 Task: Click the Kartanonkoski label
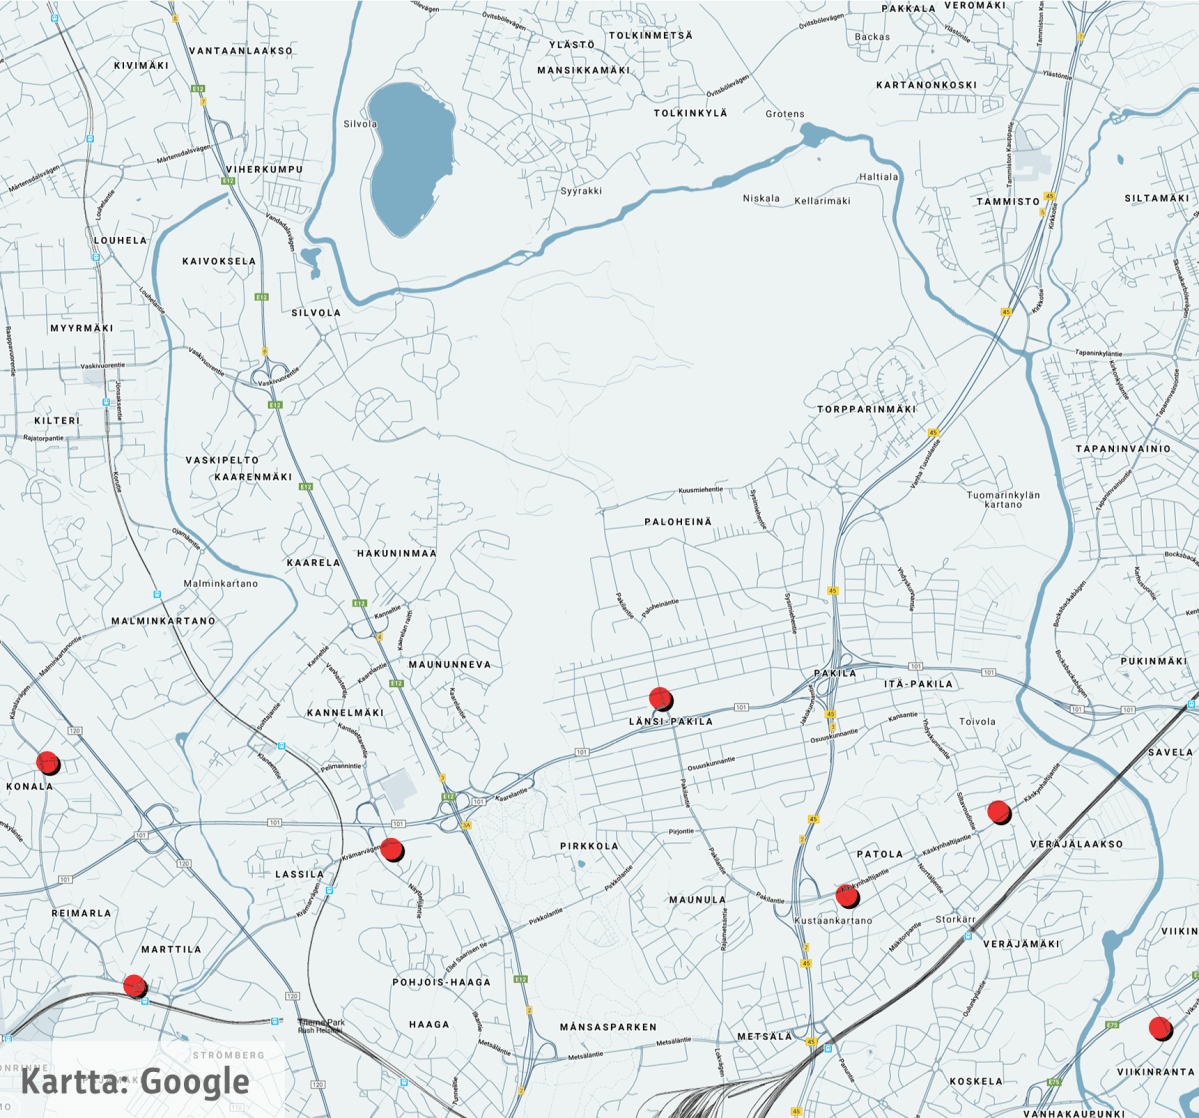927,85
